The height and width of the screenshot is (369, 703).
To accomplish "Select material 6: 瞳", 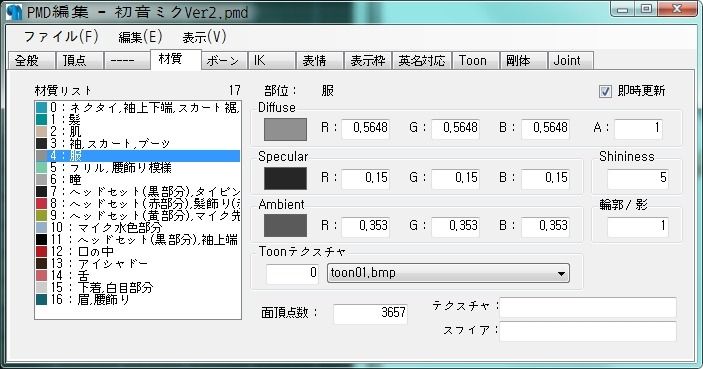I will tap(138, 179).
